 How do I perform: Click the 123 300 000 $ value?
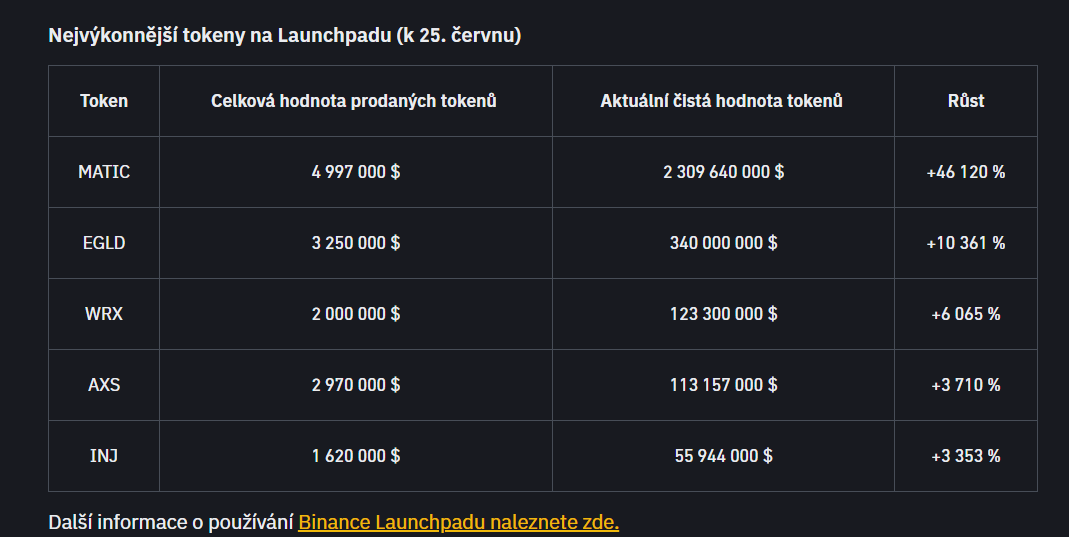[723, 314]
